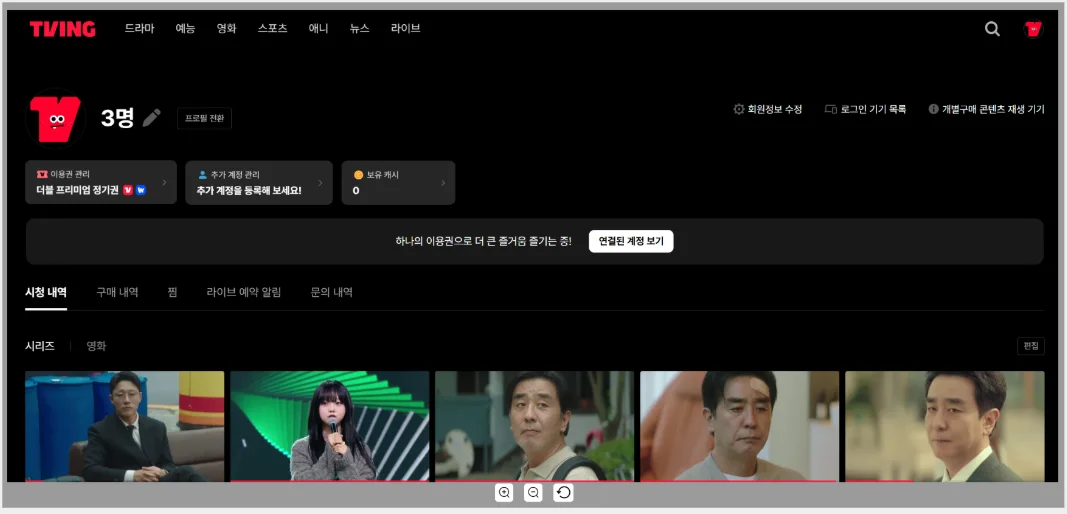Open thumbnail of girl holding microphone
Screen dimensions: 1067x514
[329, 426]
